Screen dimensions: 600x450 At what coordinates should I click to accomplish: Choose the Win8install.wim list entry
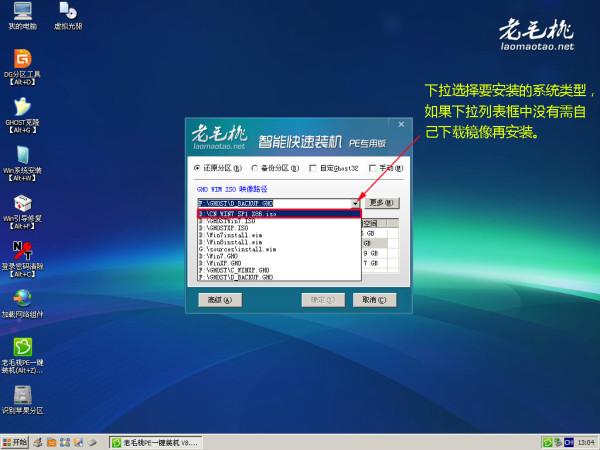pyautogui.click(x=279, y=242)
